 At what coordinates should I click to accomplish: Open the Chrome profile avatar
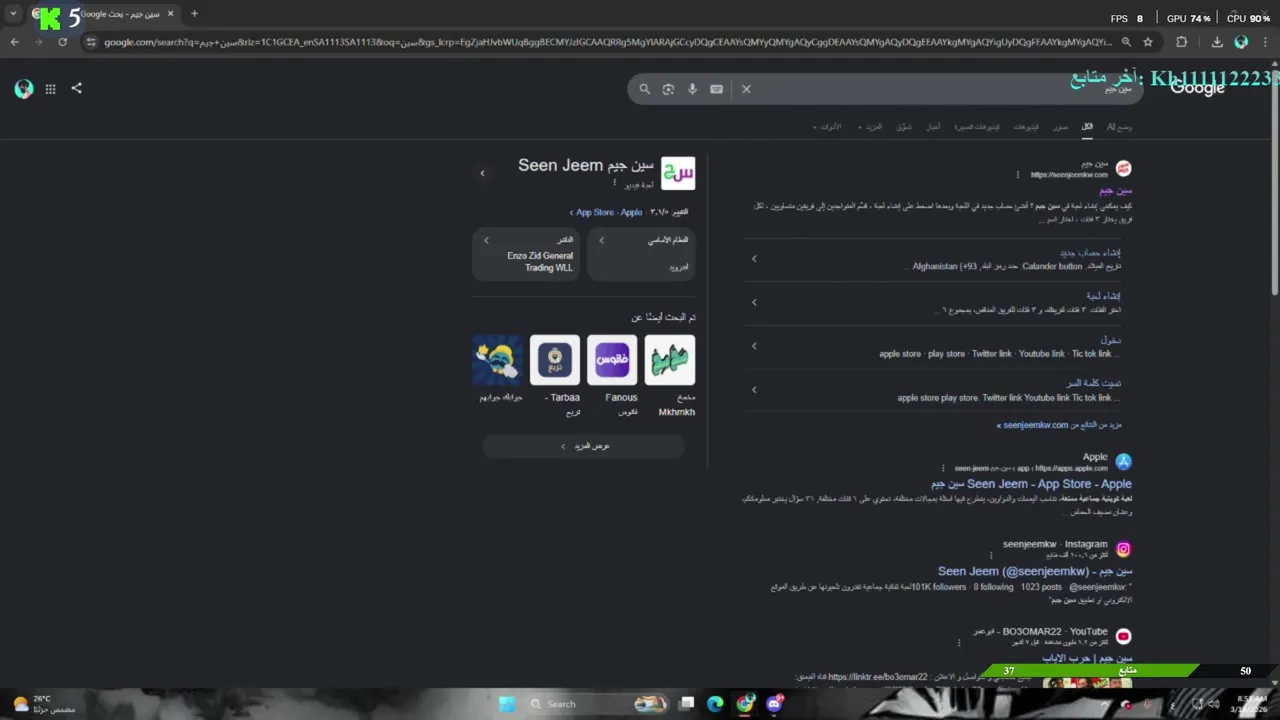pos(1241,42)
